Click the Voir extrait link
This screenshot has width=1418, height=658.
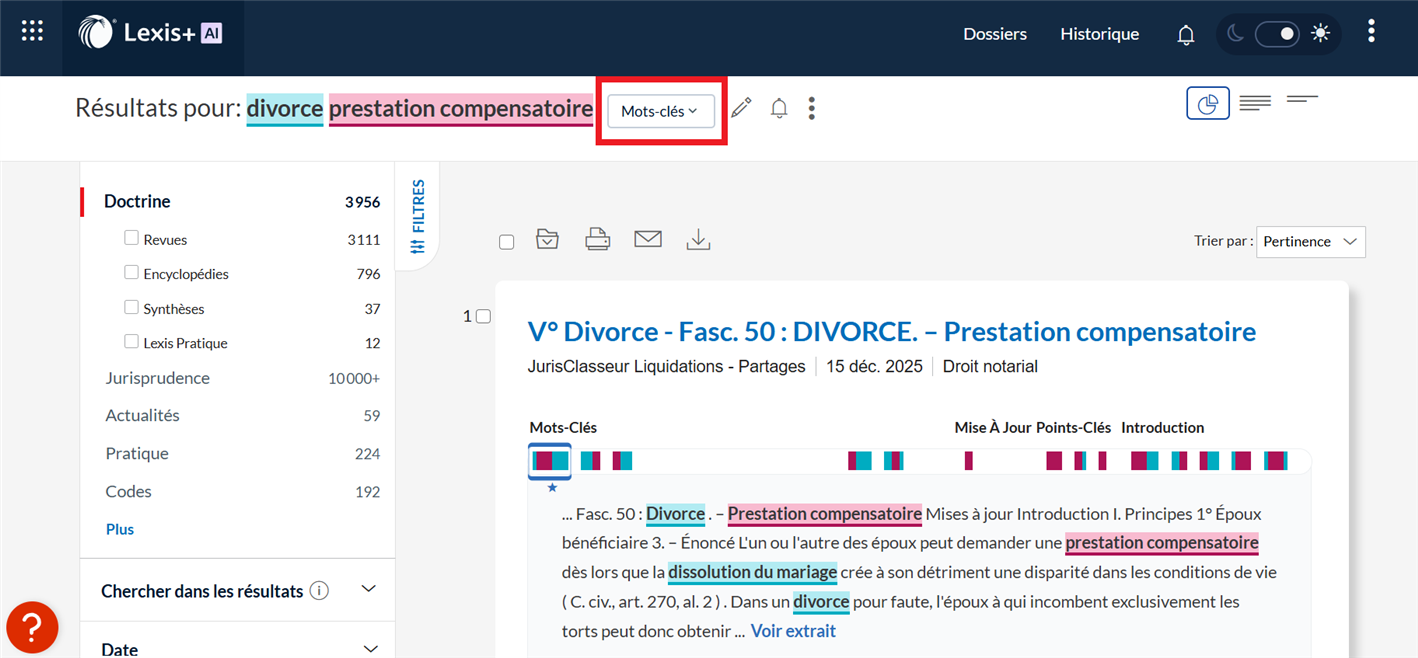793,631
